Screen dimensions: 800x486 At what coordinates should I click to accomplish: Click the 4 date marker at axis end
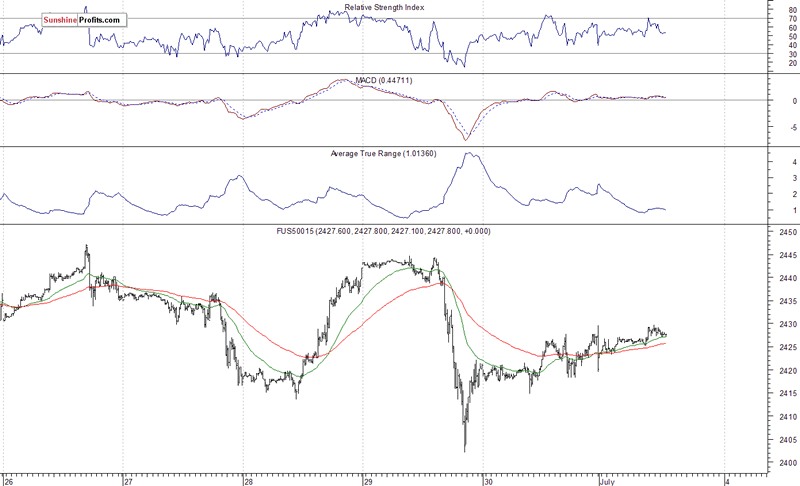(726, 480)
